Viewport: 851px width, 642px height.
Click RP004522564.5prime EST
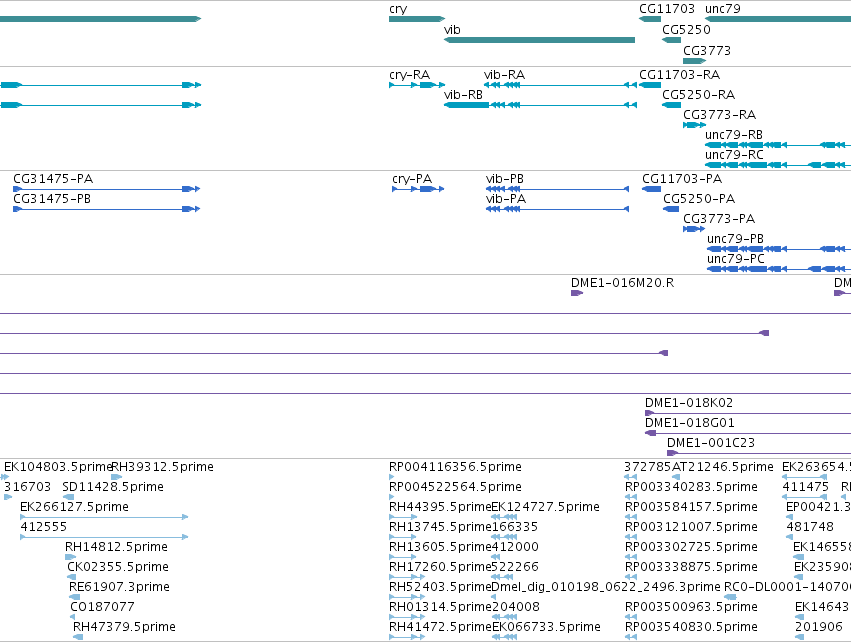click(x=392, y=497)
